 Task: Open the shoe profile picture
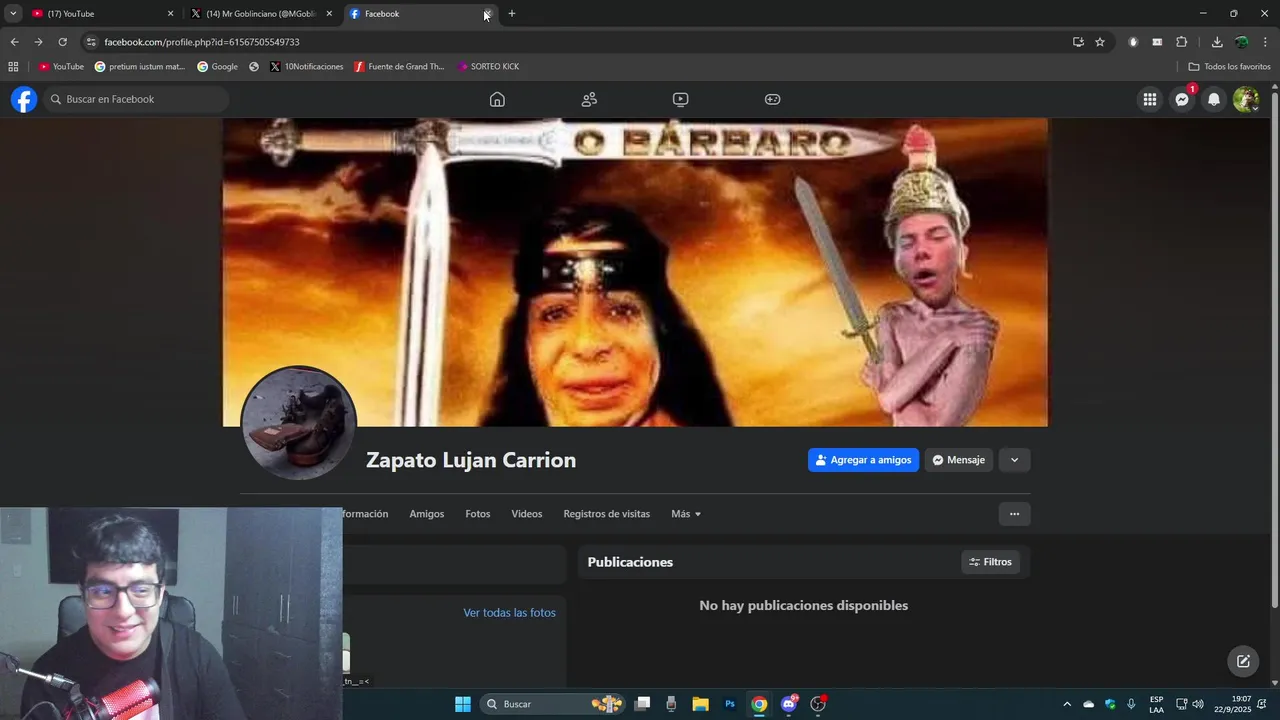pos(298,423)
